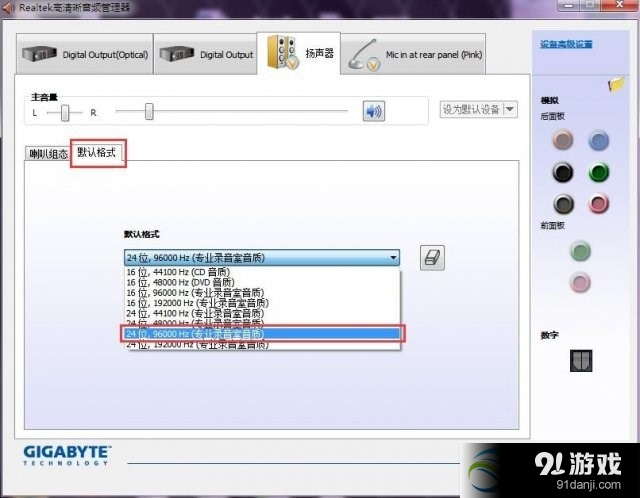Click the black rear panel jack
Screen dimensions: 640x498
click(x=563, y=172)
